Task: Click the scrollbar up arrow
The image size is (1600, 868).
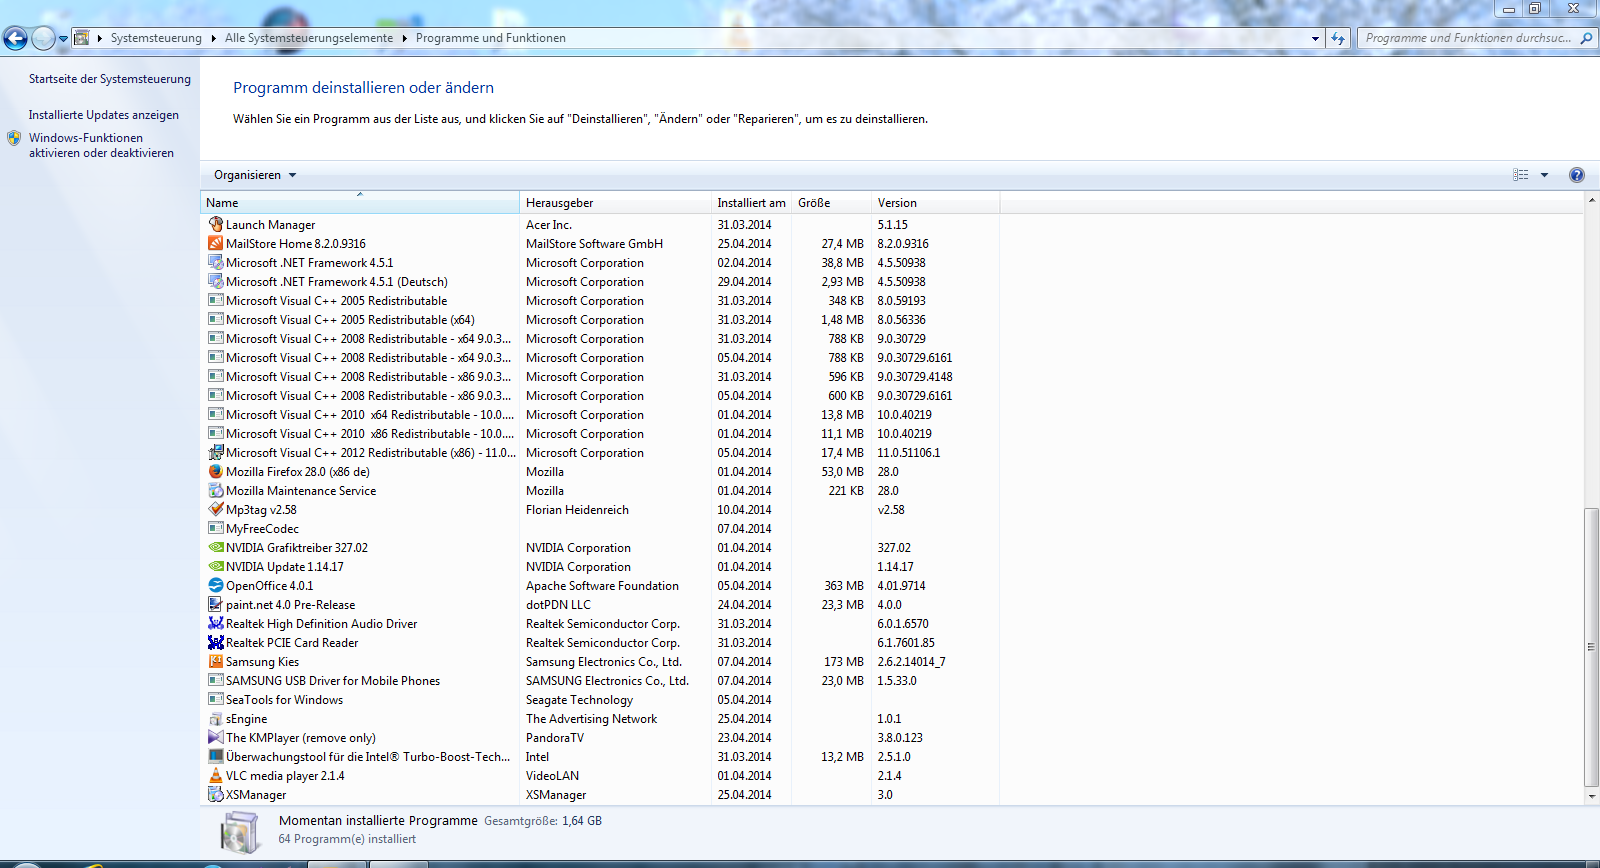Action: [x=1591, y=201]
